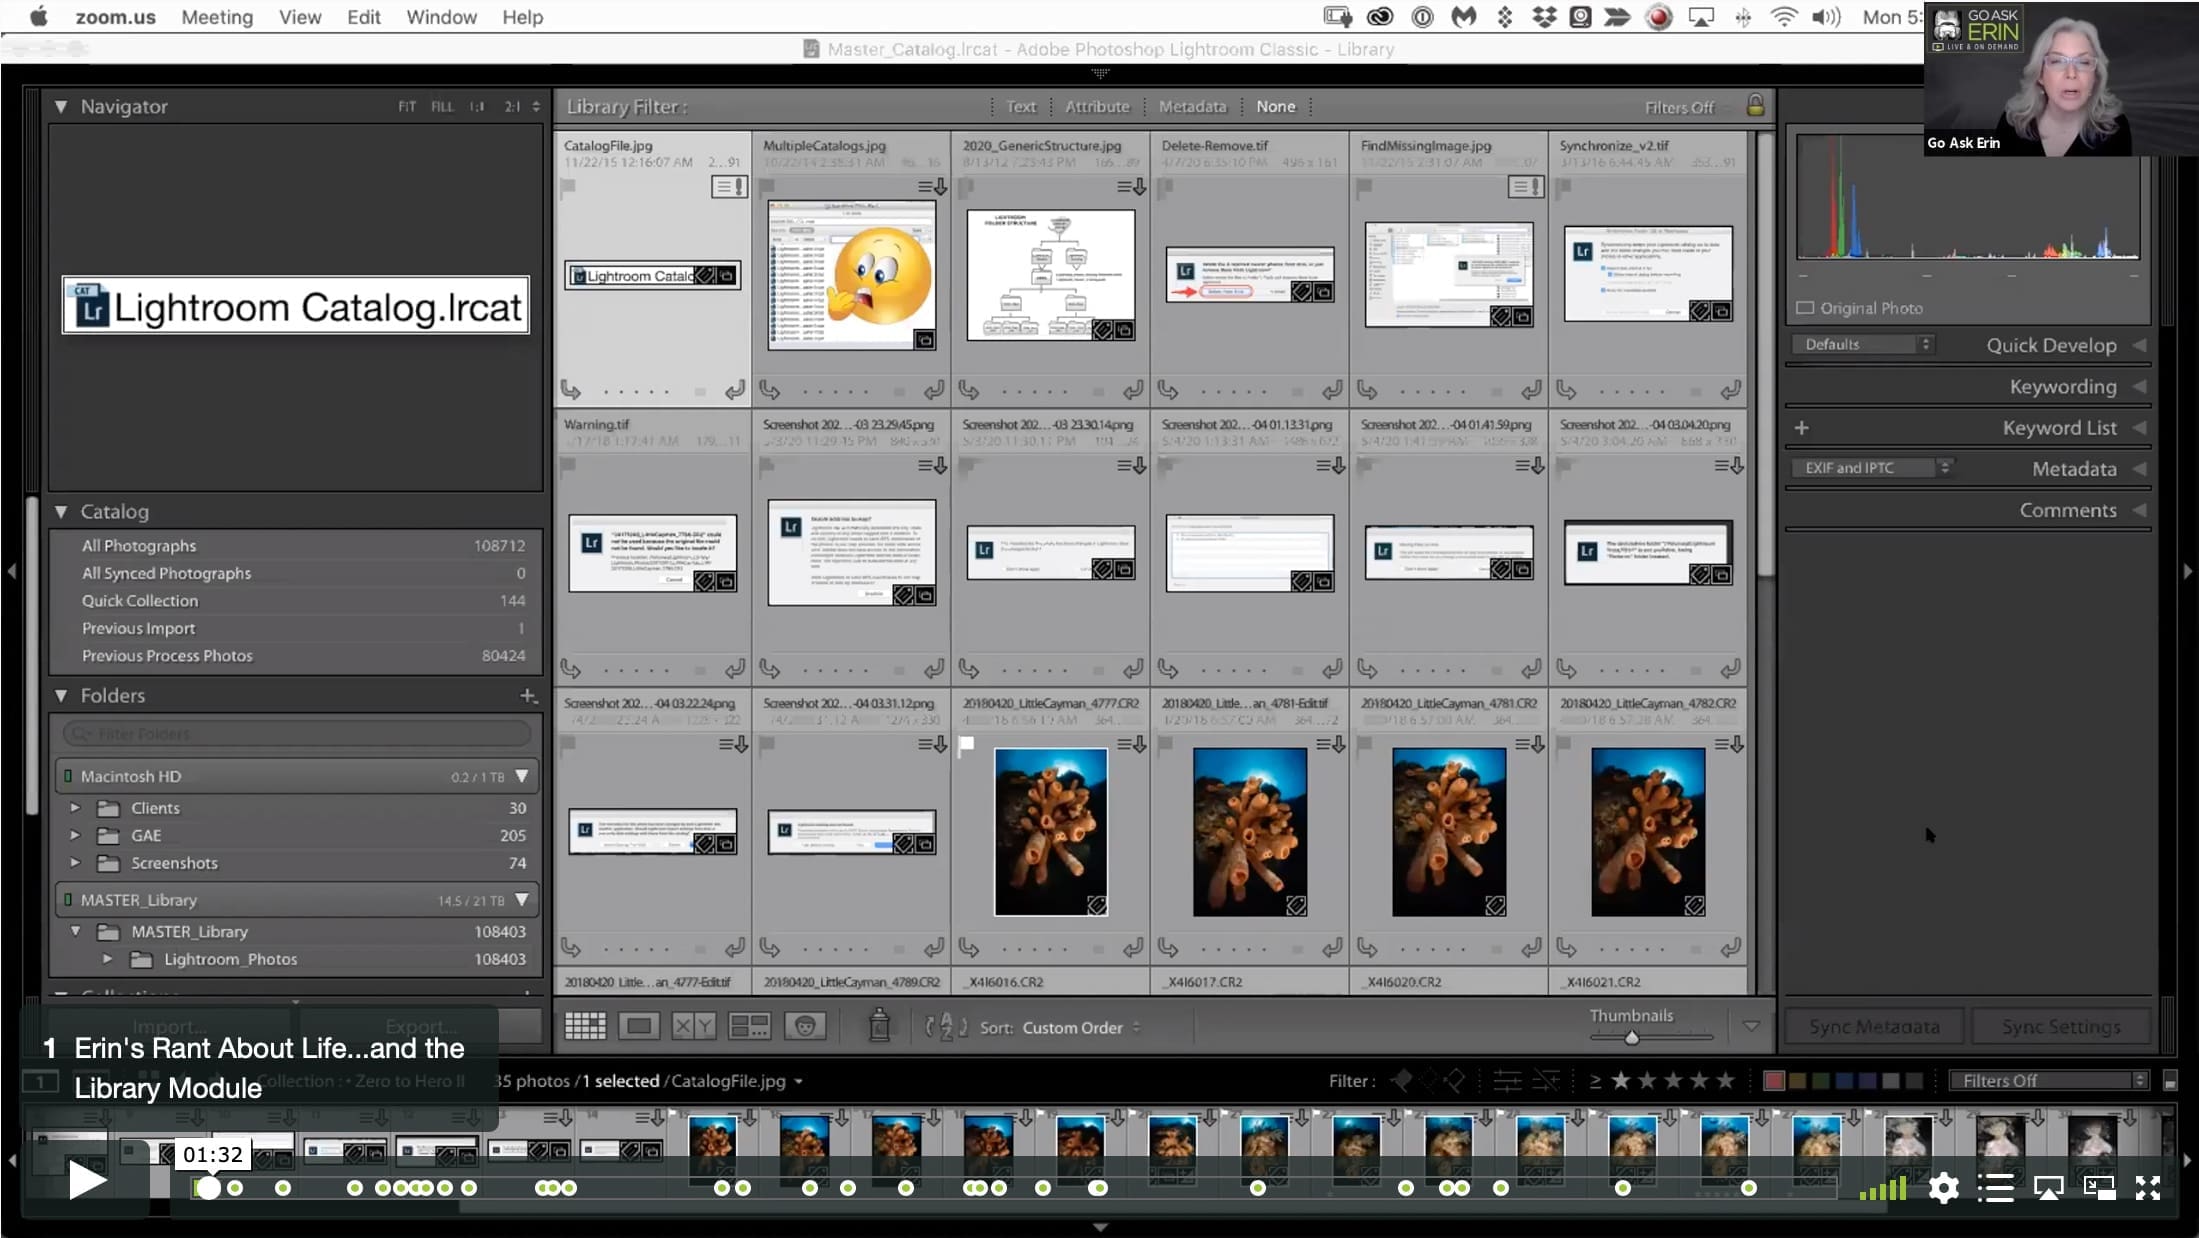
Task: Open video settings gear icon
Action: pyautogui.click(x=1943, y=1188)
